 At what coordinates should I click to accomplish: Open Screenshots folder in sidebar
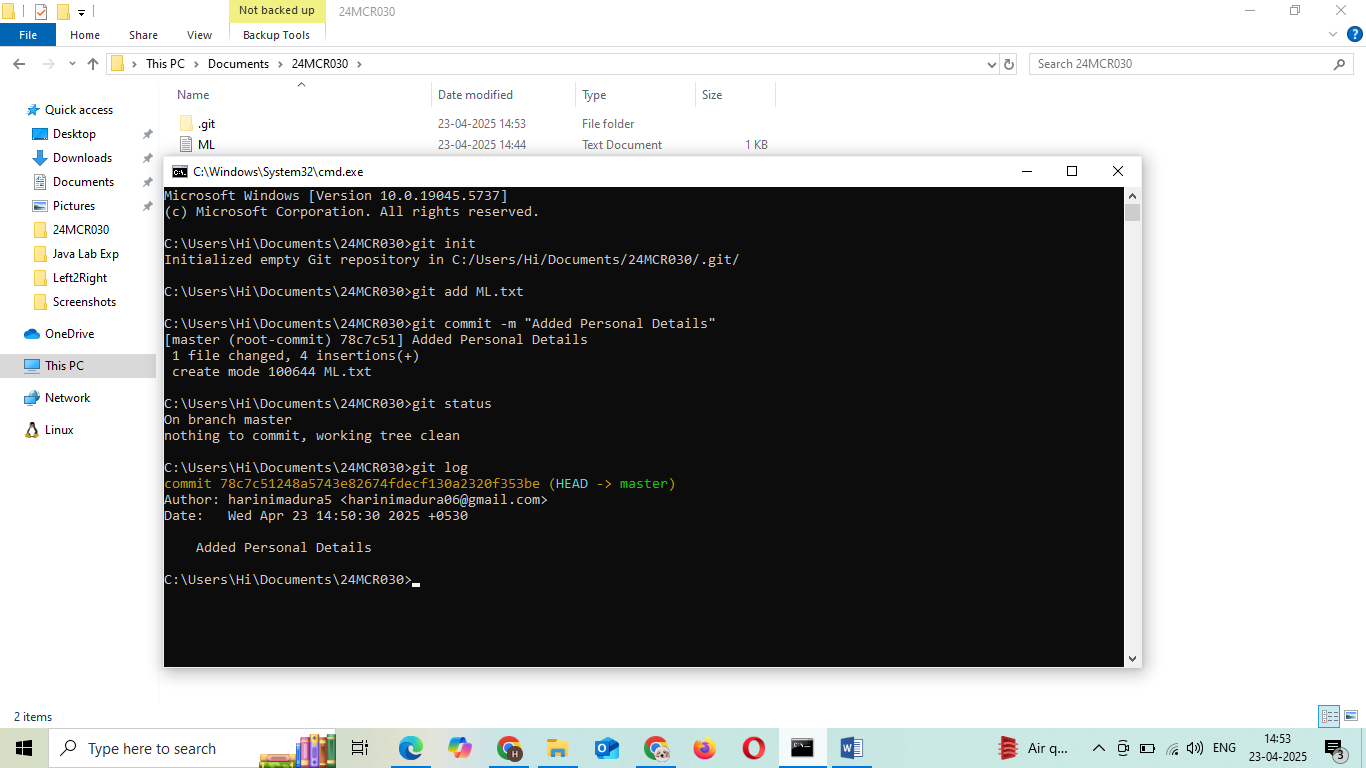[x=84, y=302]
